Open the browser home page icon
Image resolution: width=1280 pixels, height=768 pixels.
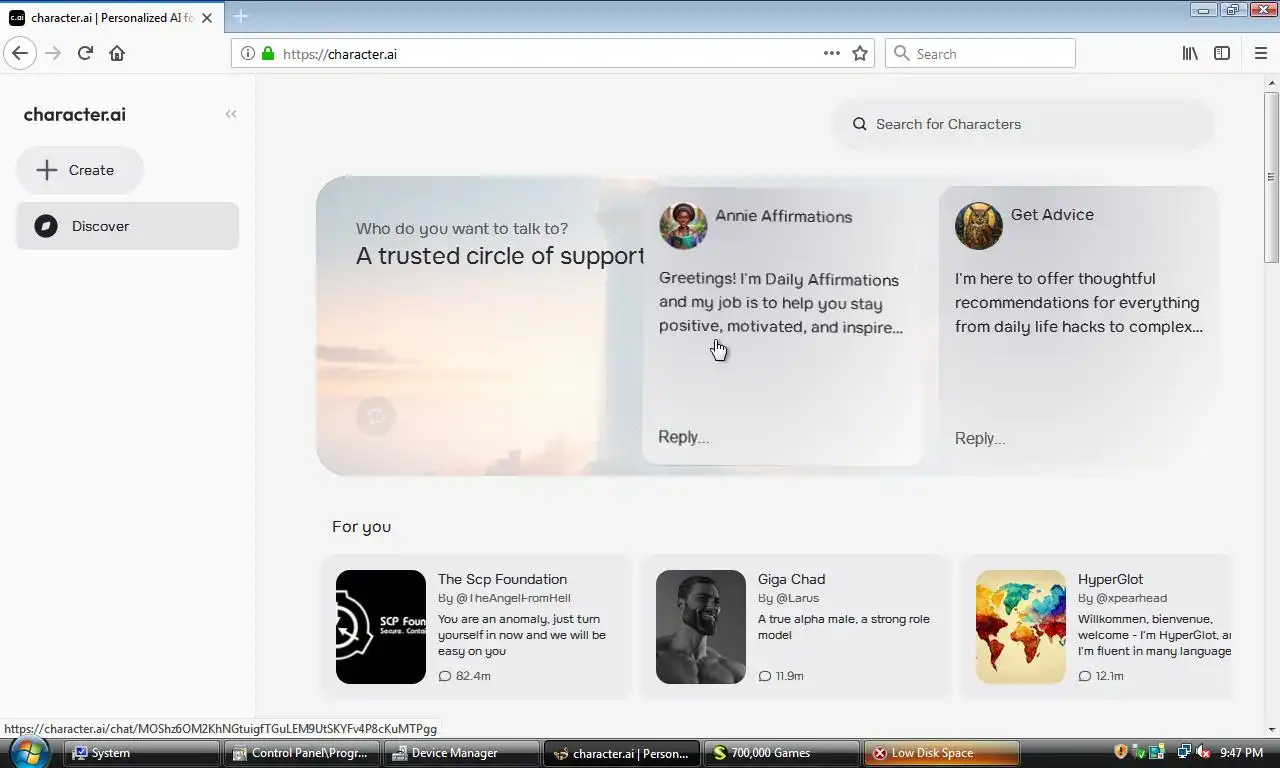point(117,53)
